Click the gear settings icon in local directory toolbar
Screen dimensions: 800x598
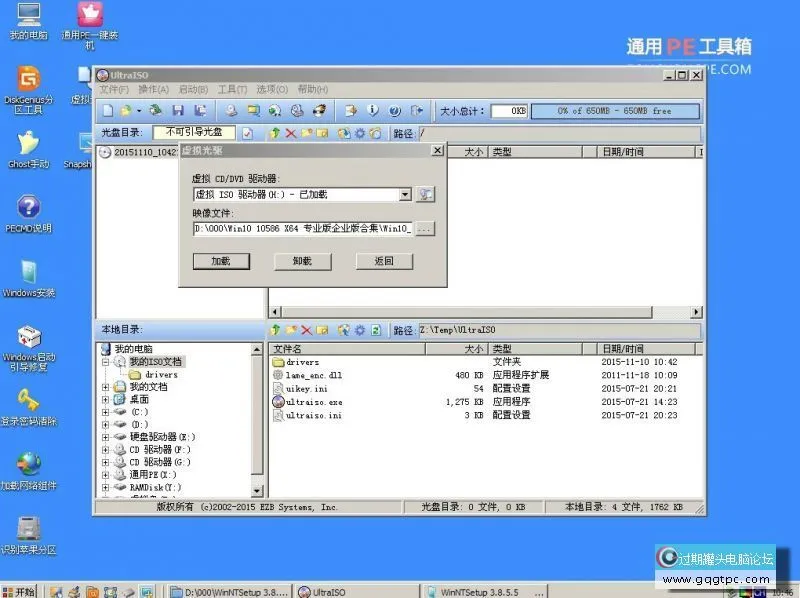coord(360,329)
